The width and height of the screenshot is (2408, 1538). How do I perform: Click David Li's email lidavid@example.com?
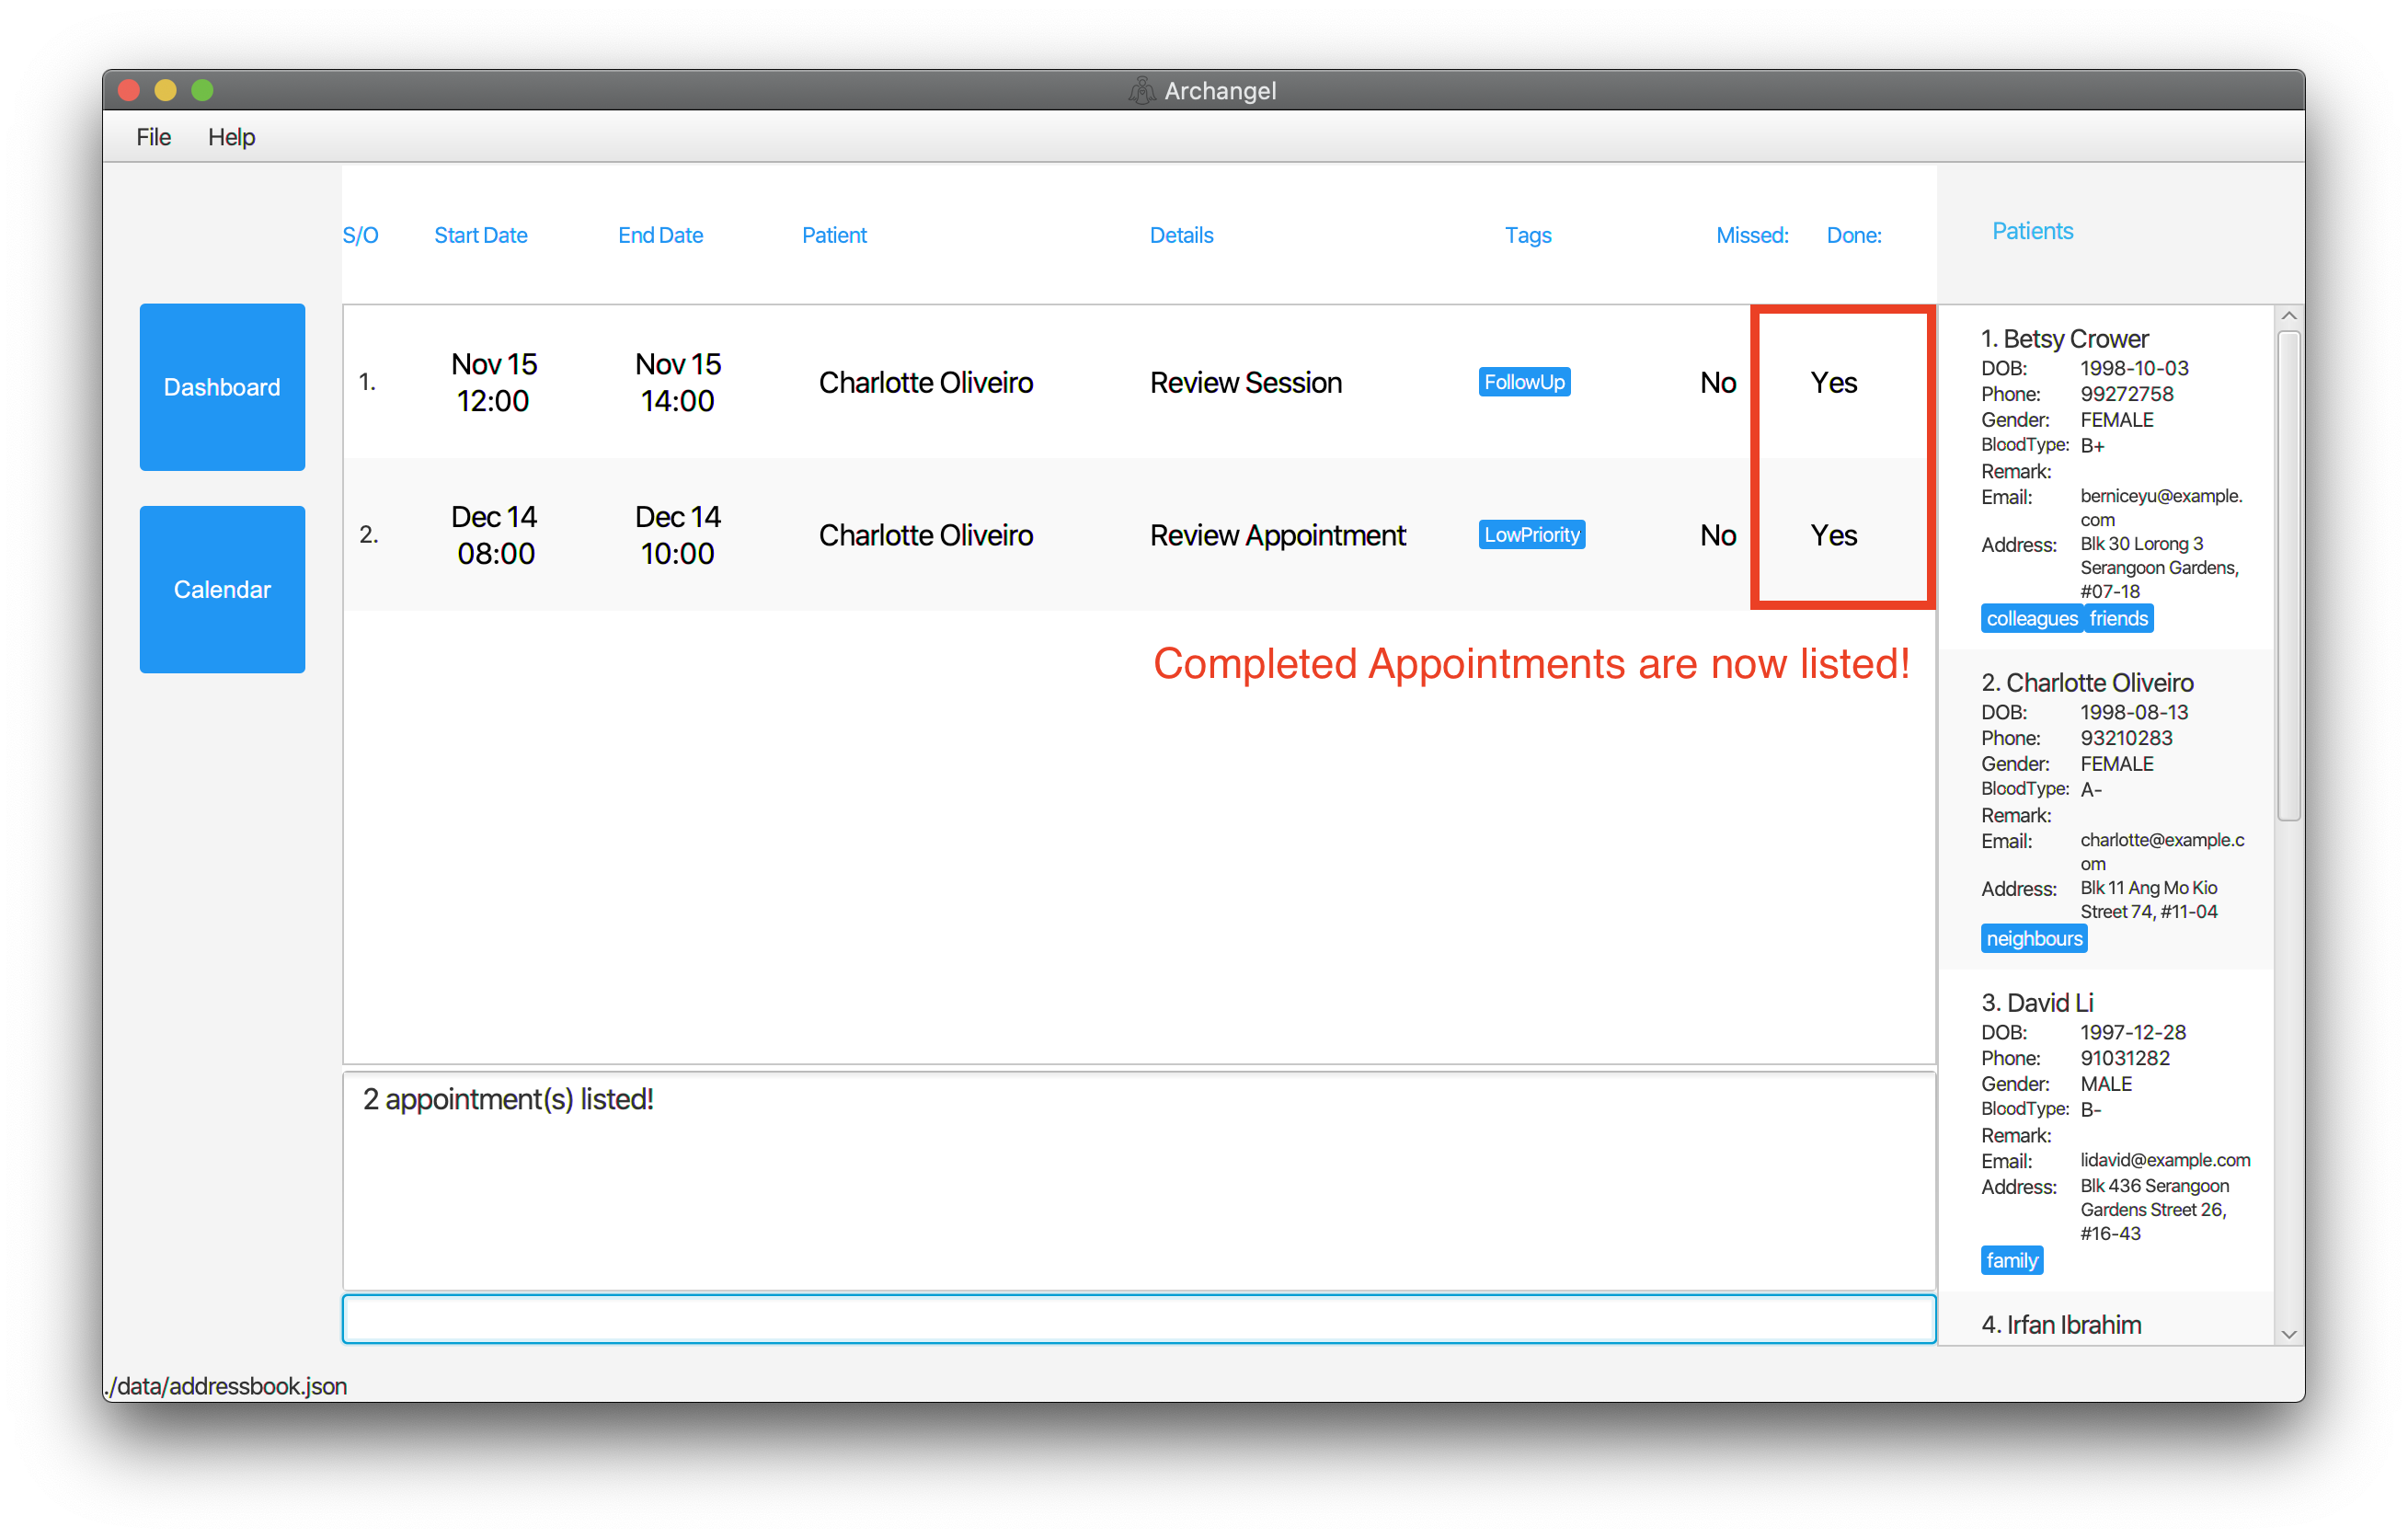pyautogui.click(x=2165, y=1160)
